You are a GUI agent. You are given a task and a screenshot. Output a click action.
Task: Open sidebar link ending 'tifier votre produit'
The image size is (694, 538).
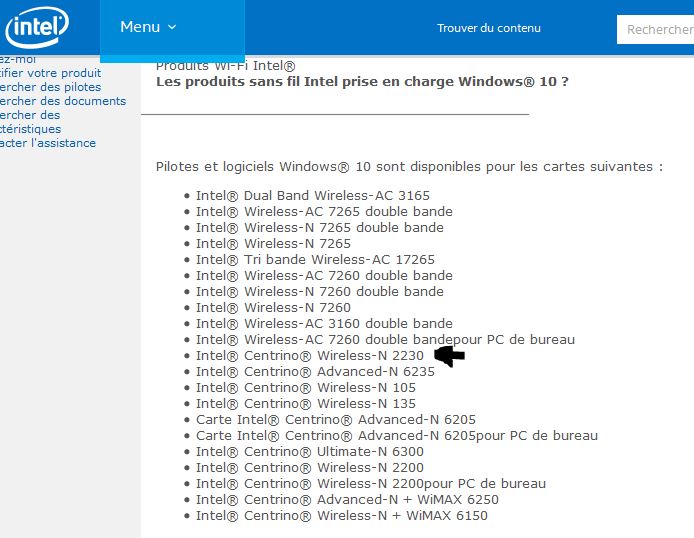tap(50, 73)
